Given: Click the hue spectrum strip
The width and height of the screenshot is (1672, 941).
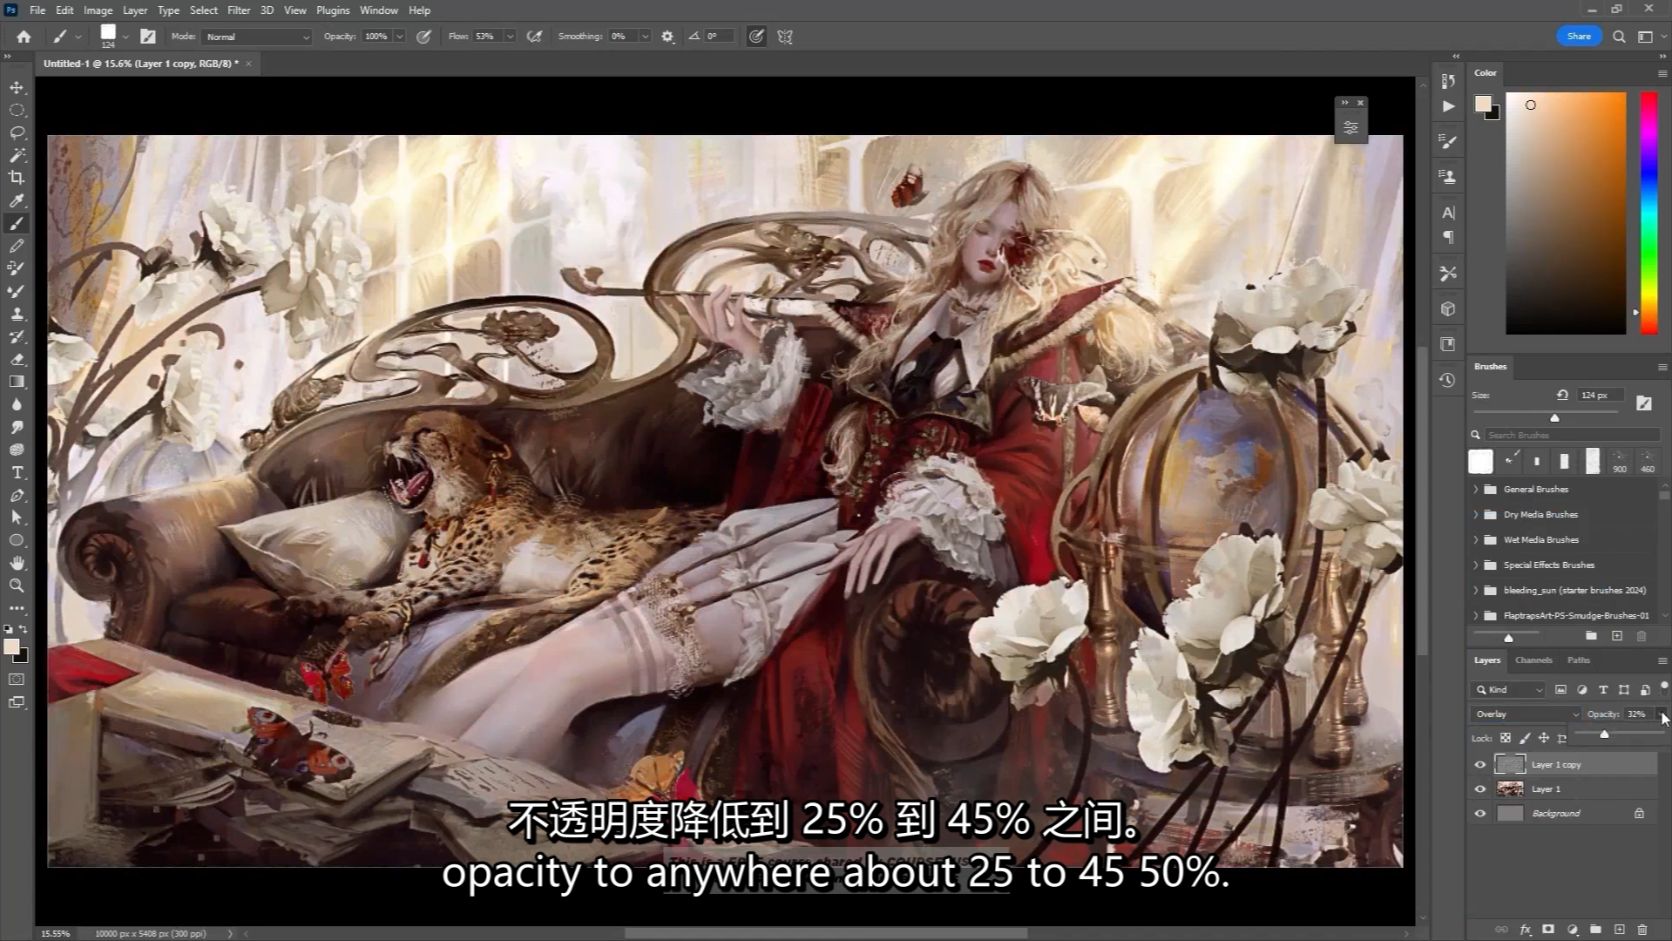Looking at the screenshot, I should pyautogui.click(x=1649, y=213).
